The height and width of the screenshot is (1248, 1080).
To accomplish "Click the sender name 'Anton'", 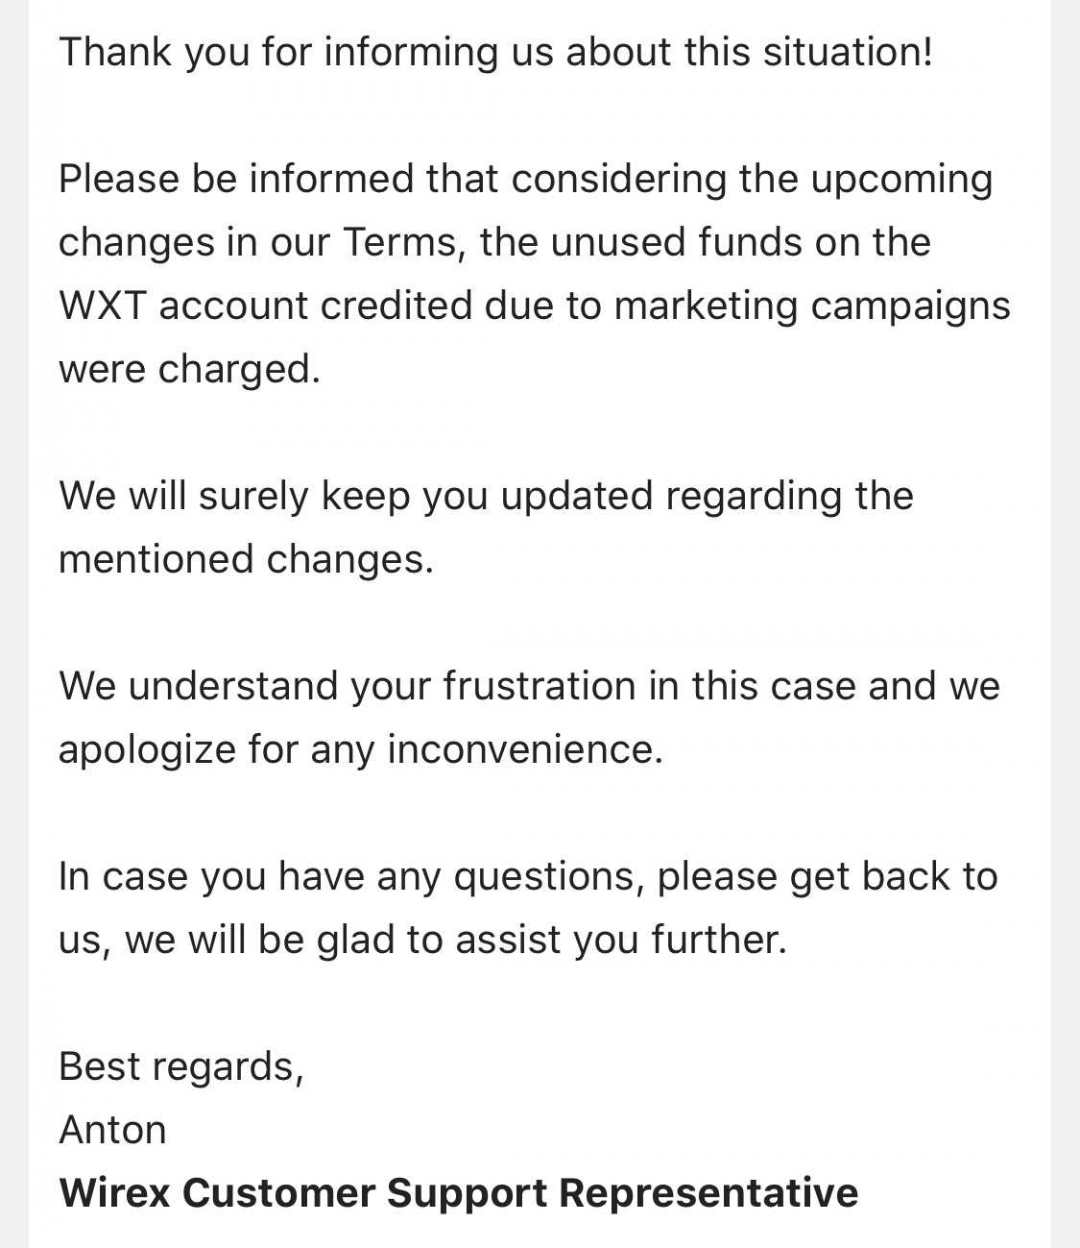I will coord(113,1130).
